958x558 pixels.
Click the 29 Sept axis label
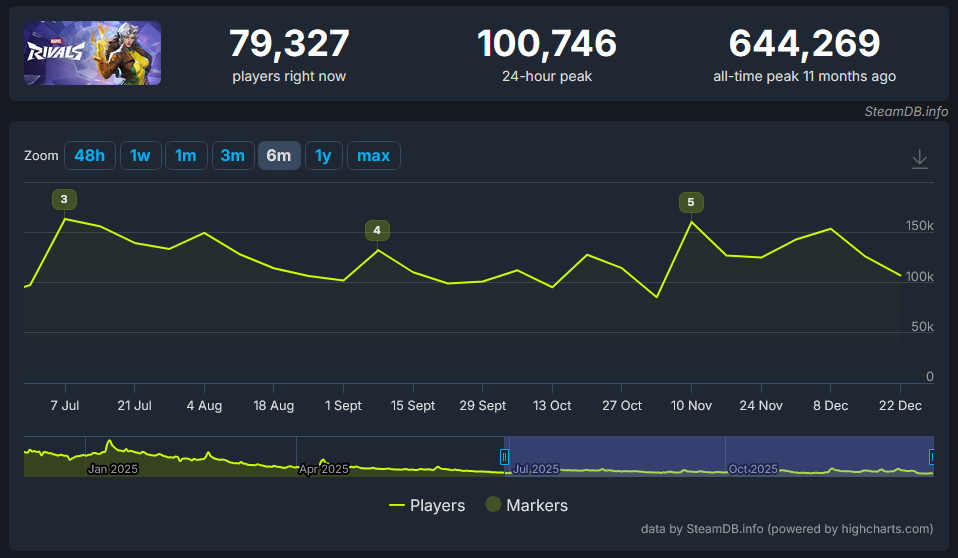(x=483, y=406)
